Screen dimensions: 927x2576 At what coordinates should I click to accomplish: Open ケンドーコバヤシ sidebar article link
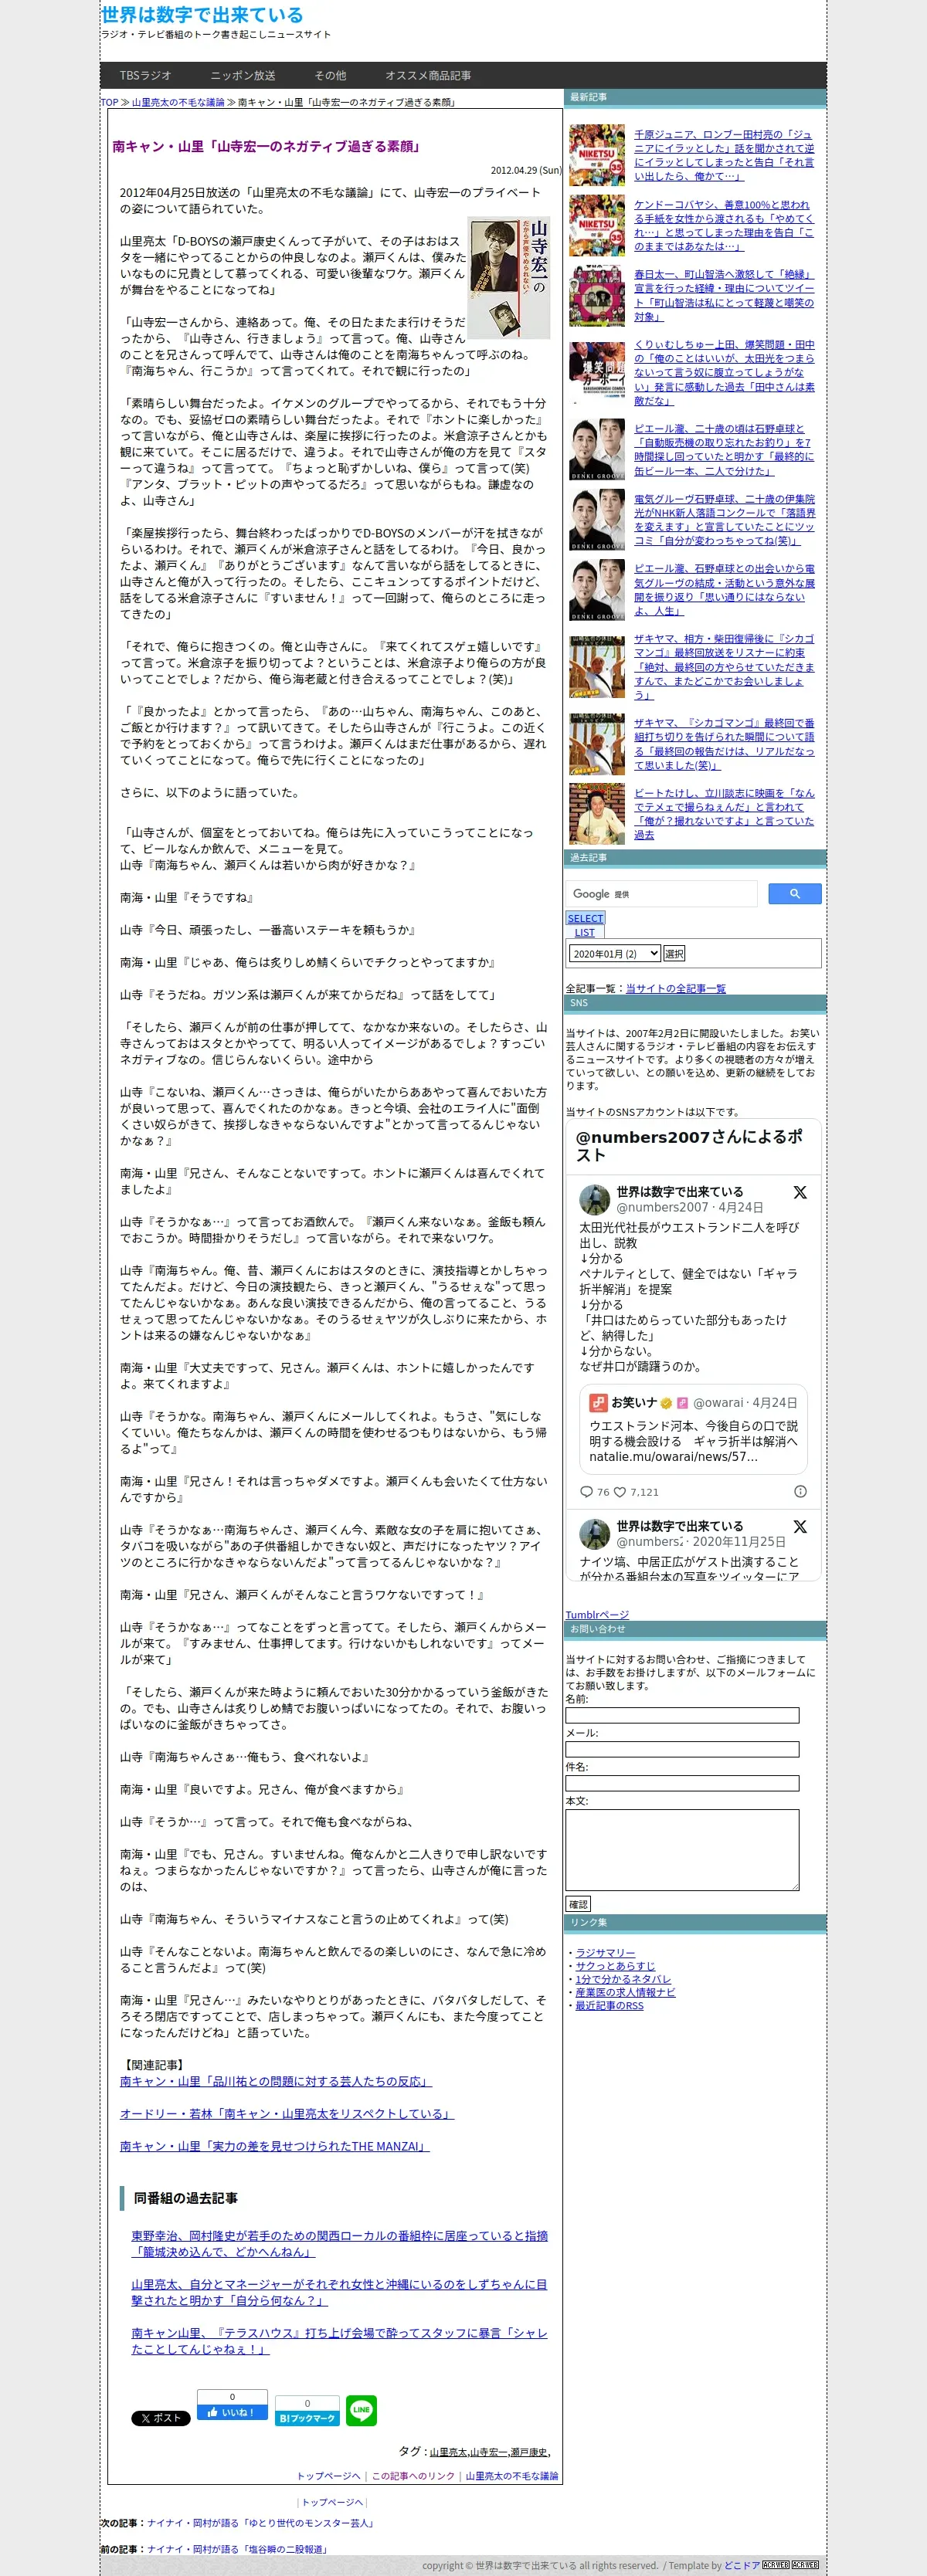coord(724,225)
